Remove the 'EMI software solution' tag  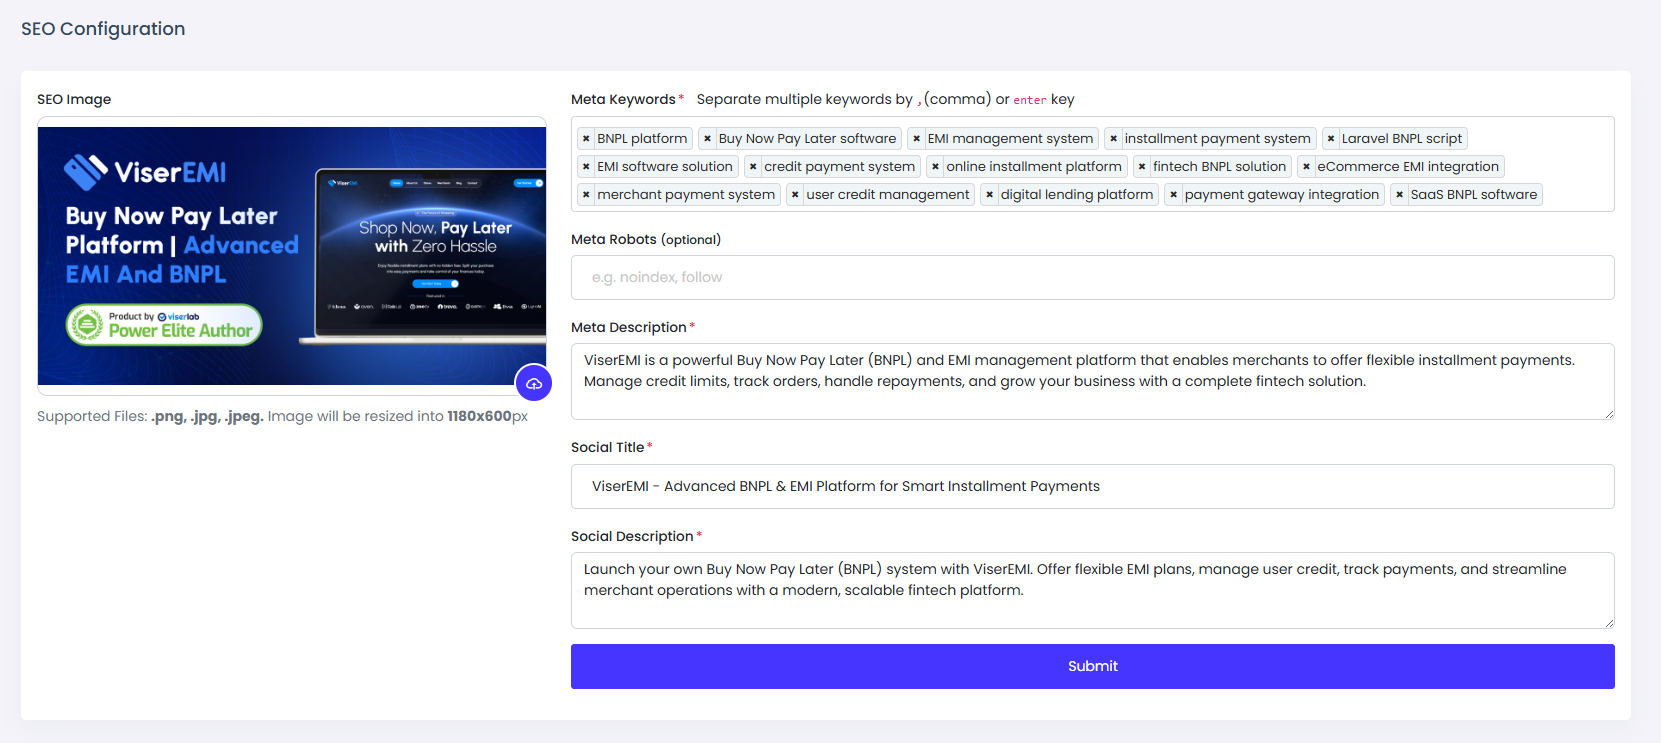586,167
